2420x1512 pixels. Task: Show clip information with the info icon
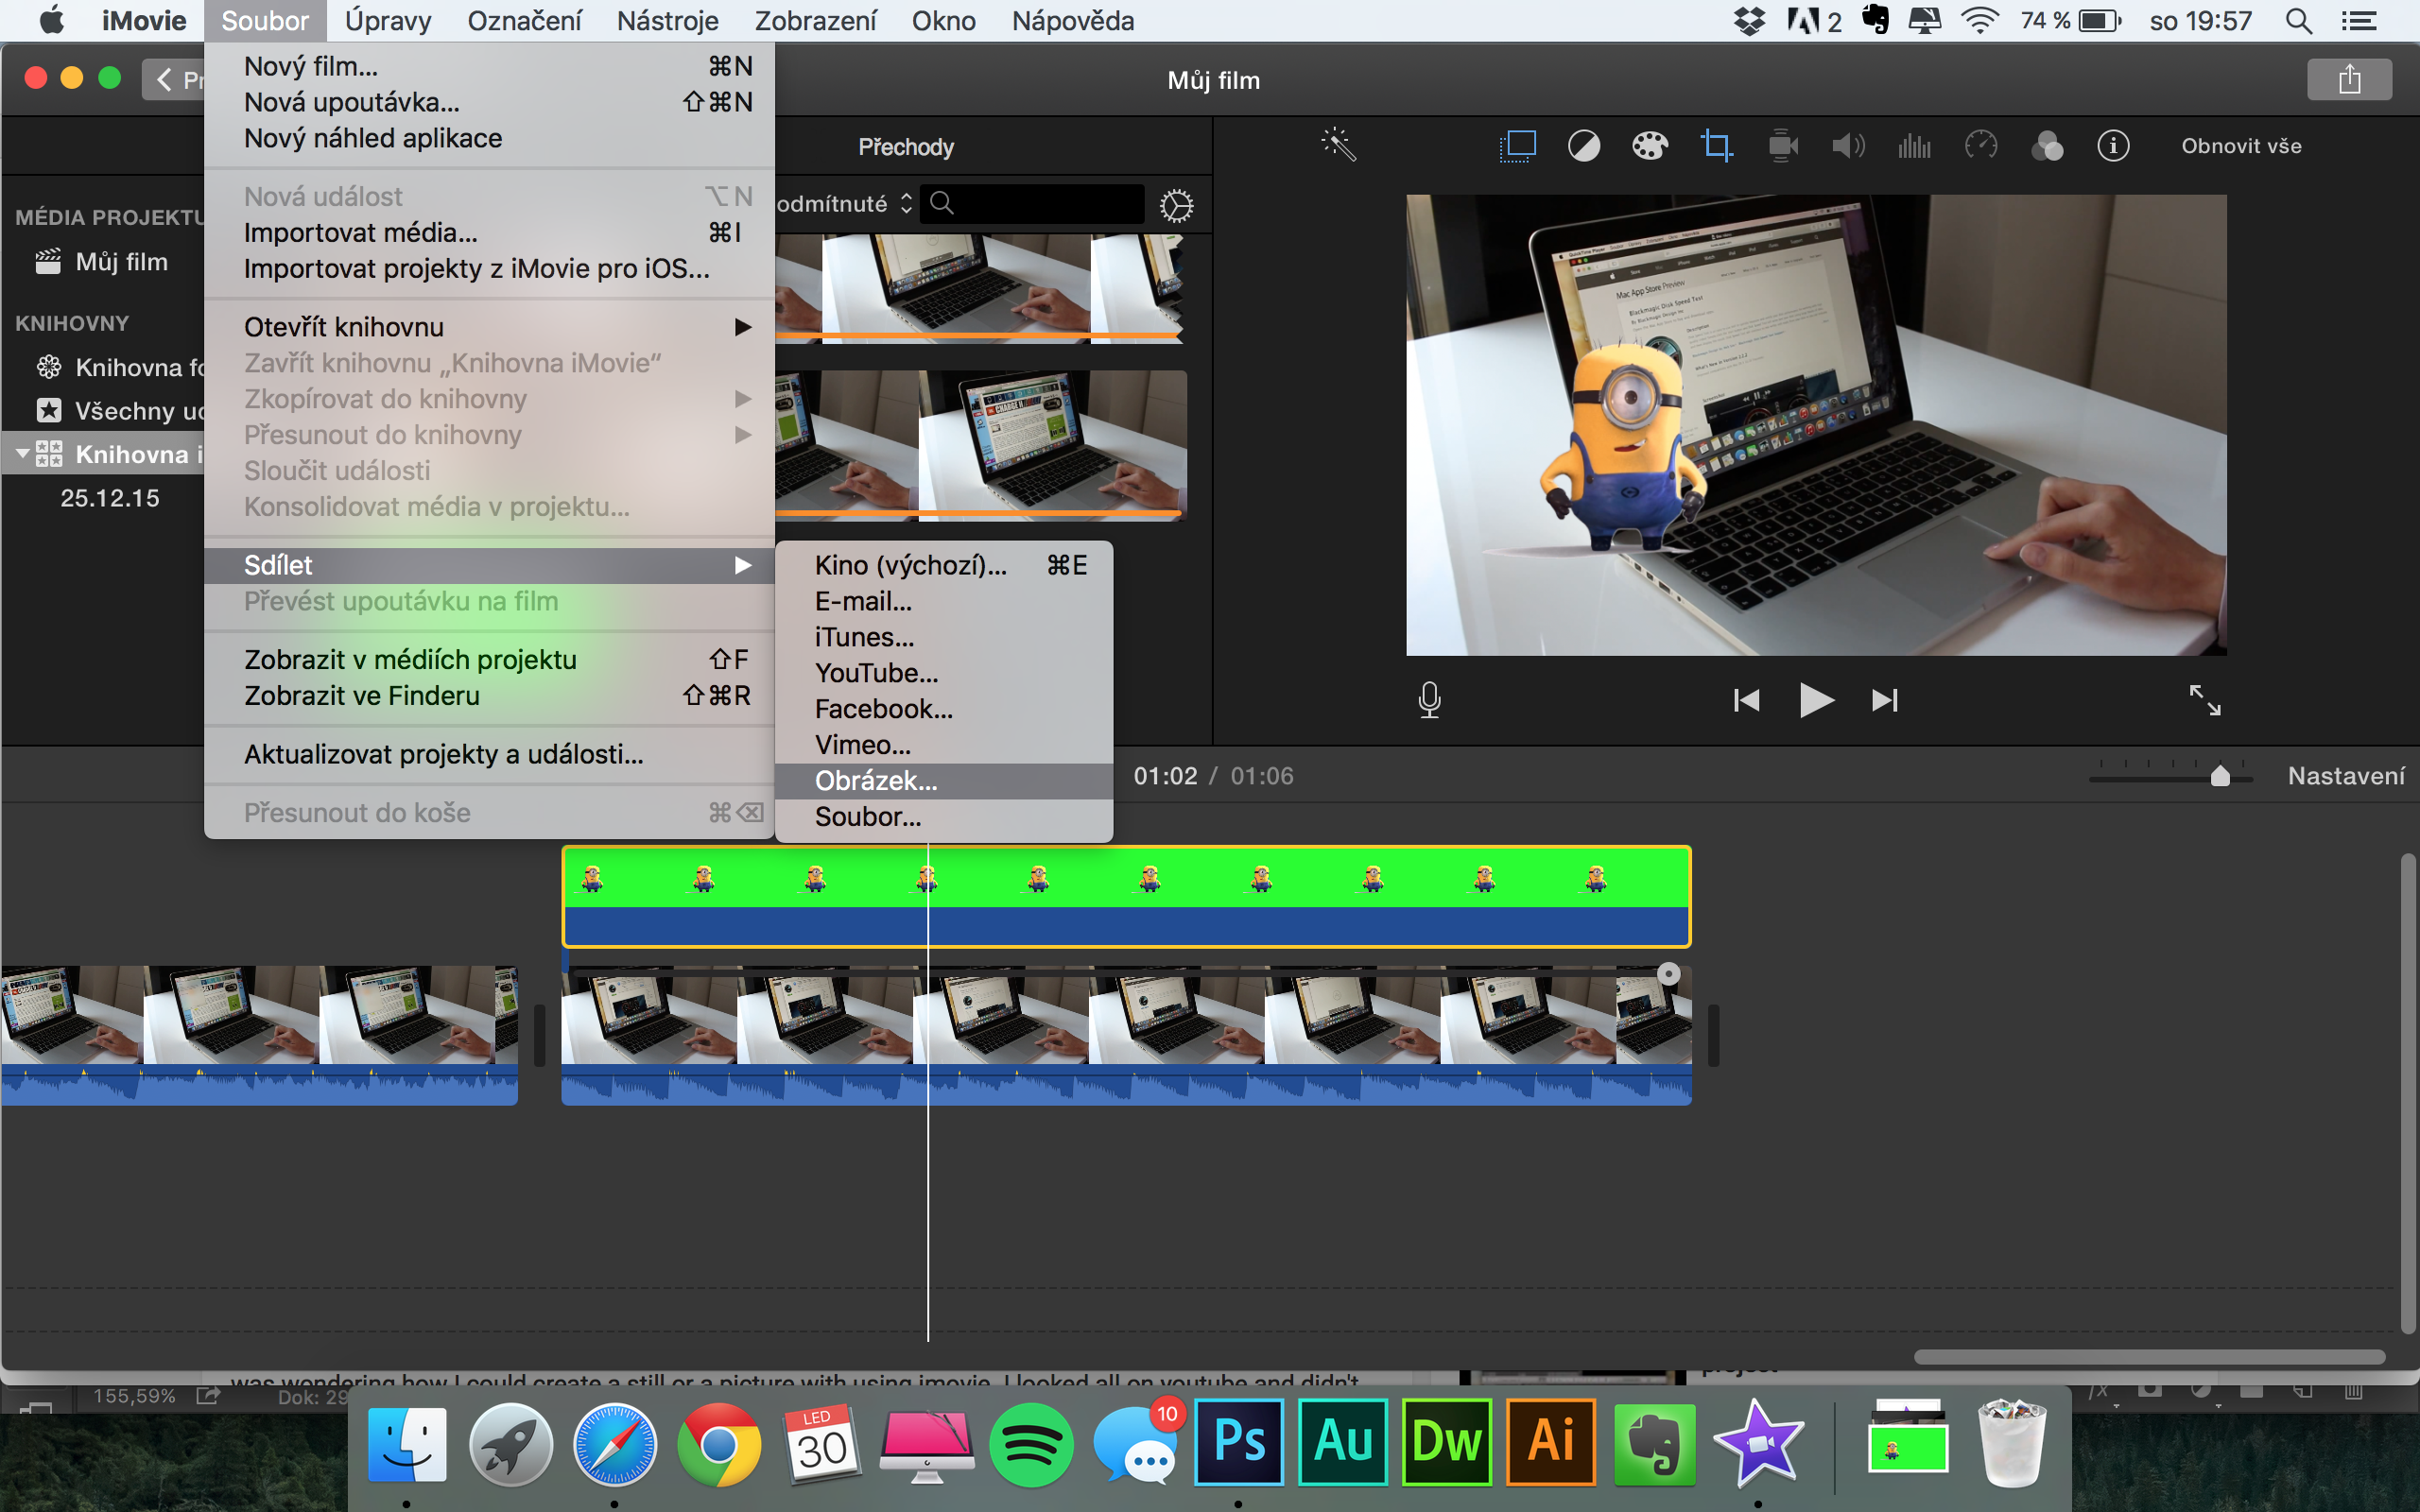click(x=2113, y=145)
